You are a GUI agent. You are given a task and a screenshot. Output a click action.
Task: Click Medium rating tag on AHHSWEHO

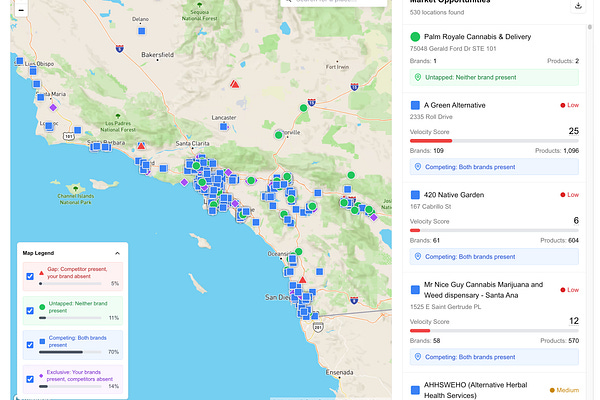pyautogui.click(x=564, y=390)
